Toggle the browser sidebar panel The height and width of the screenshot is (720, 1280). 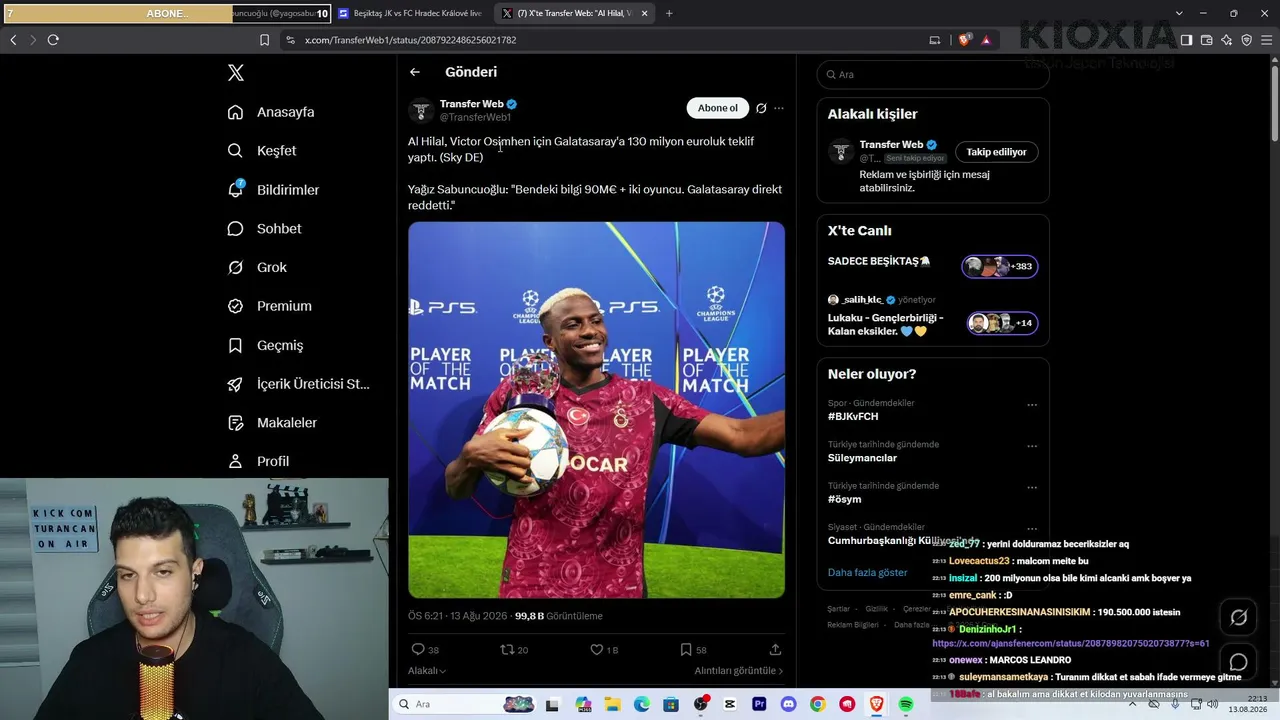1186,40
